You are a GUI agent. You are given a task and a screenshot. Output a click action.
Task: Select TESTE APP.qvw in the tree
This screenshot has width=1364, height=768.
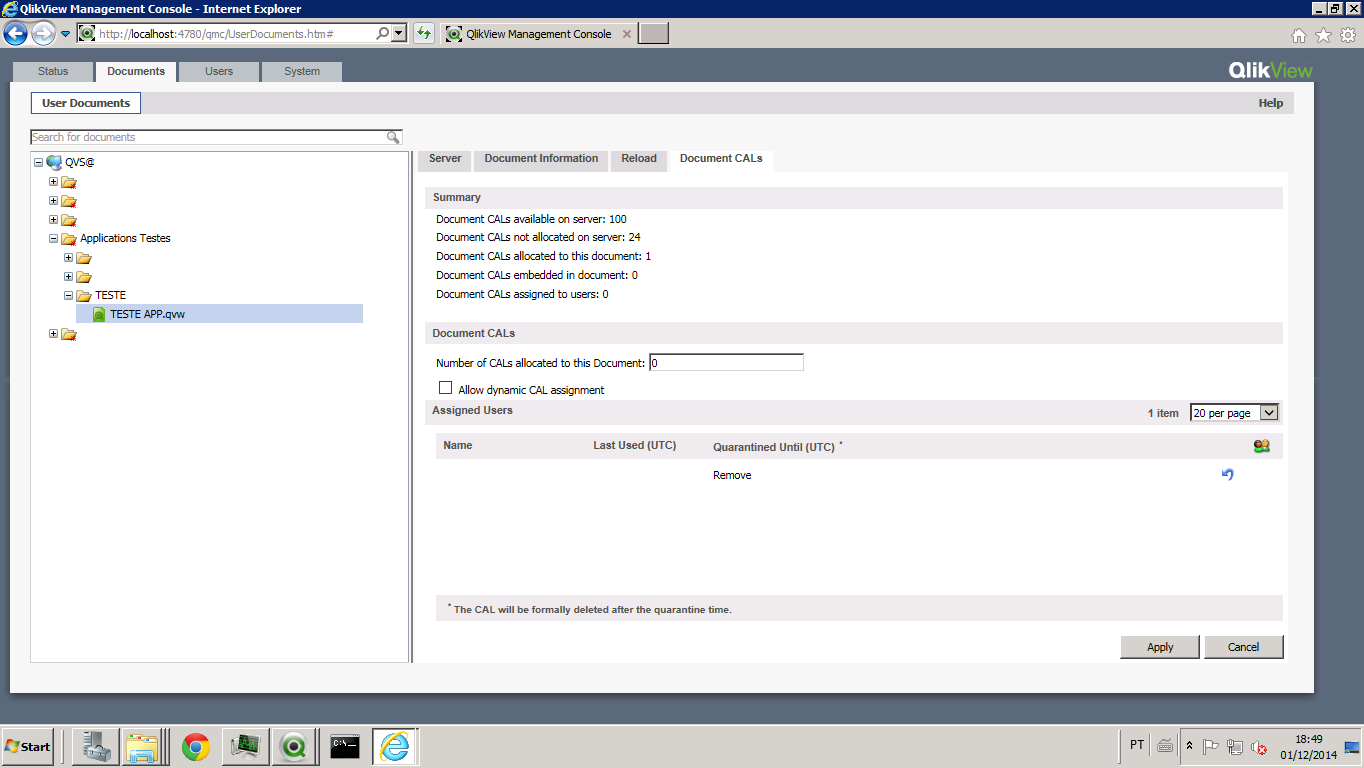[219, 314]
